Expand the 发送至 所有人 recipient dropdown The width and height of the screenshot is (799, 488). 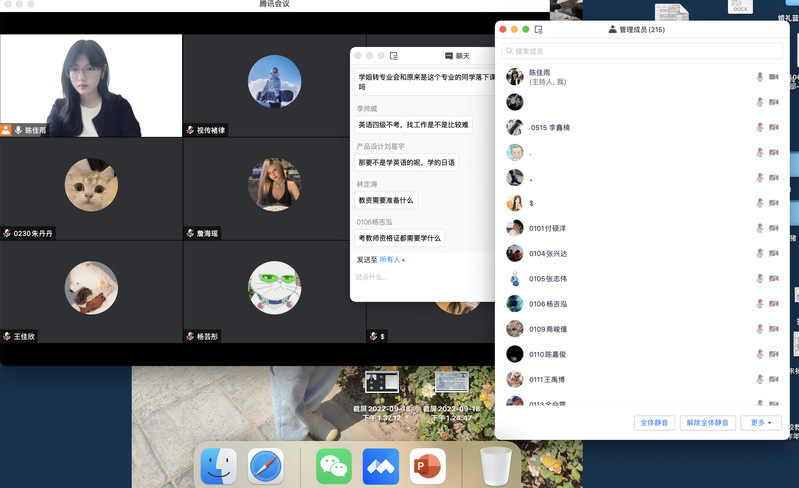click(392, 260)
